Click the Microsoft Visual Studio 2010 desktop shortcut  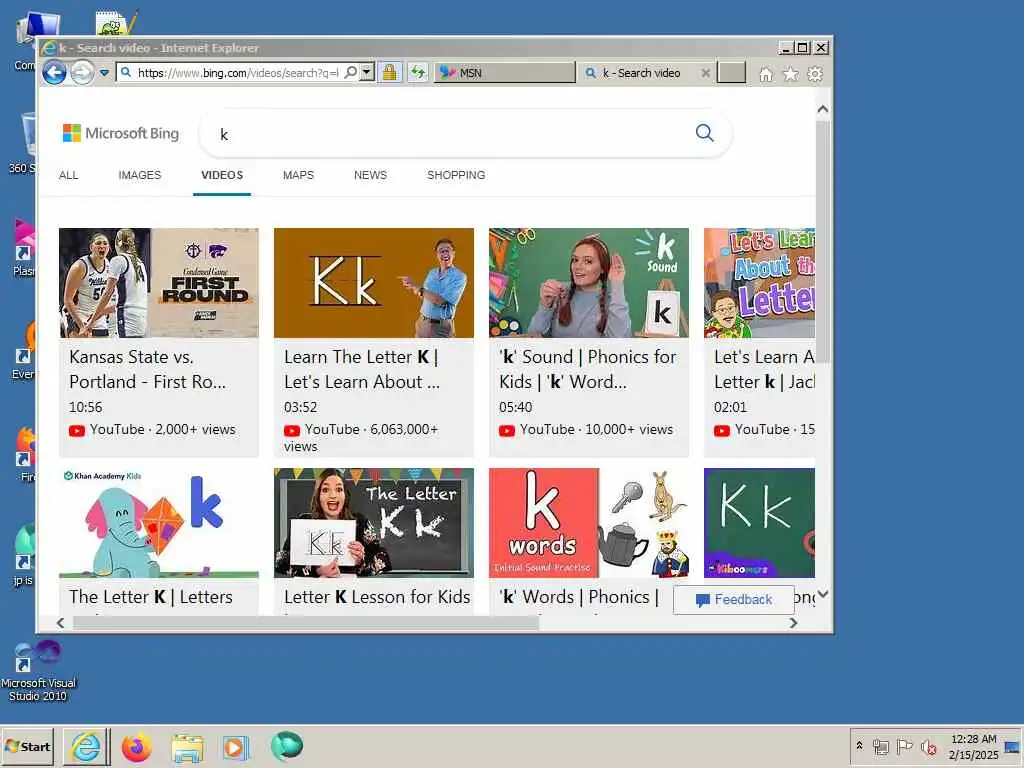click(38, 671)
